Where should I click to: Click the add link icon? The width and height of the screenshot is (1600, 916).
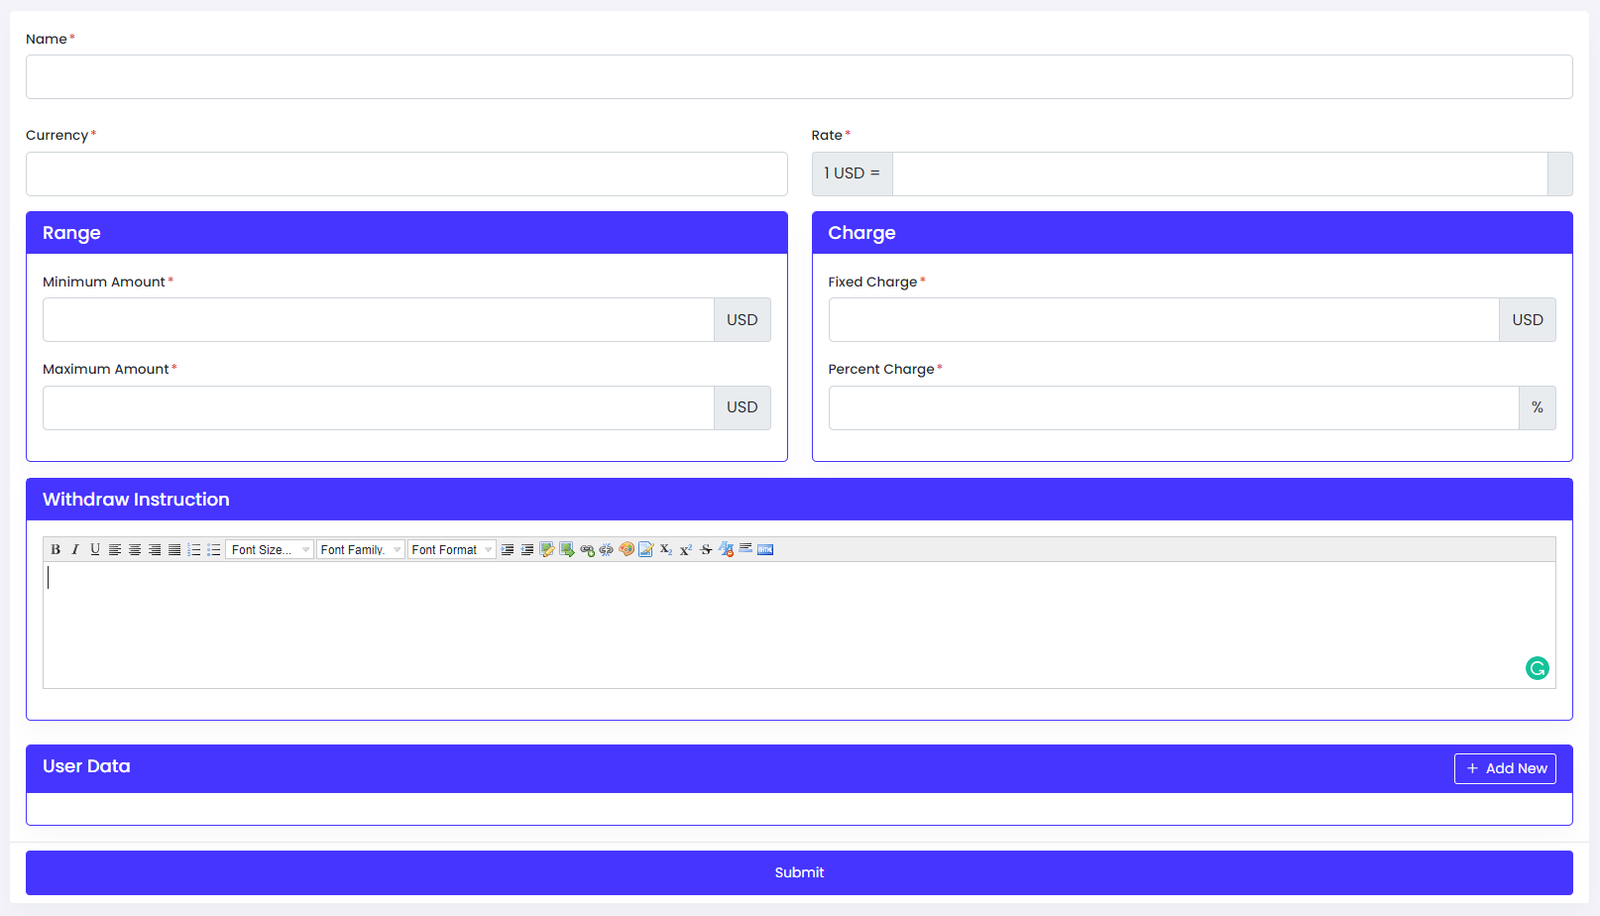(x=587, y=550)
